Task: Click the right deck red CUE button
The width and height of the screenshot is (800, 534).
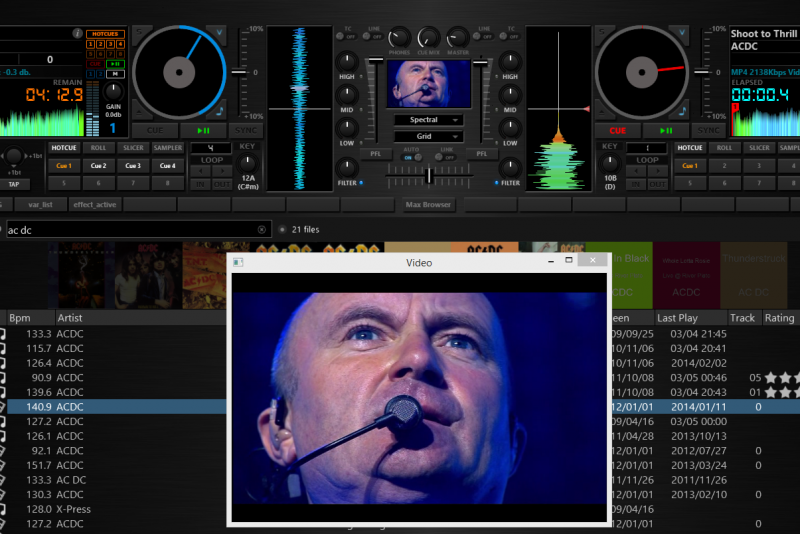Action: pyautogui.click(x=617, y=131)
